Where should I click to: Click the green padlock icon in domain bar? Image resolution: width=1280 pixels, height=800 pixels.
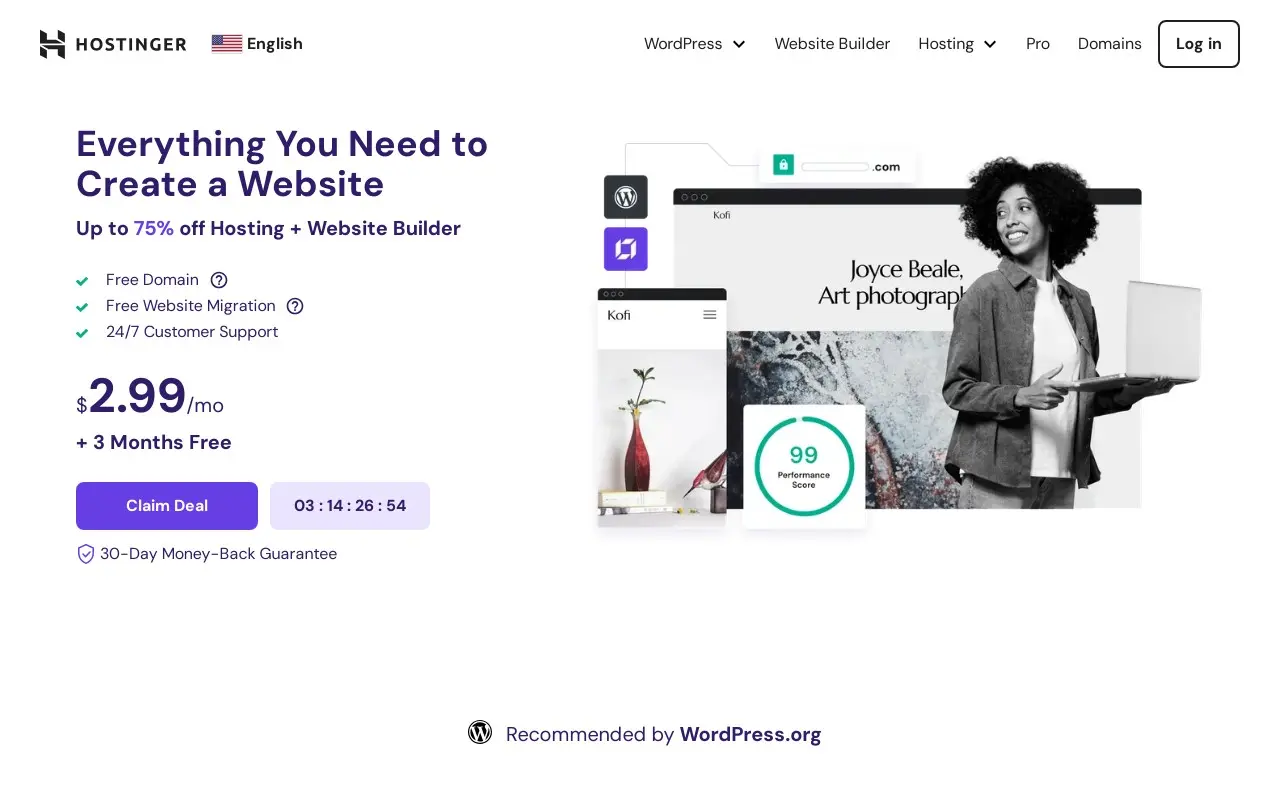click(783, 166)
